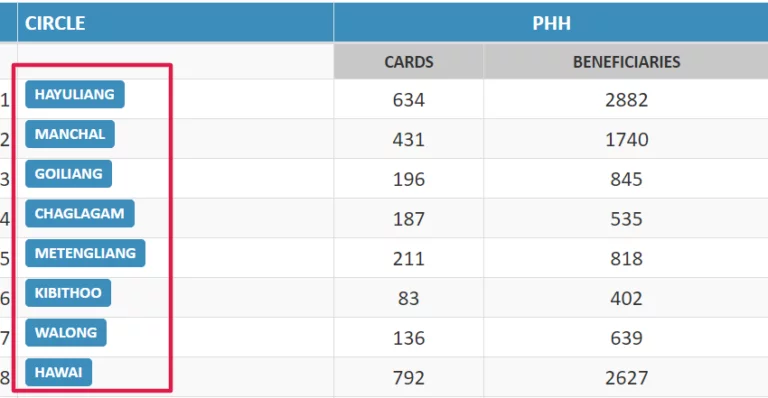Image resolution: width=768 pixels, height=398 pixels.
Task: Click cards value 83 for Kibithoo
Action: click(x=408, y=298)
